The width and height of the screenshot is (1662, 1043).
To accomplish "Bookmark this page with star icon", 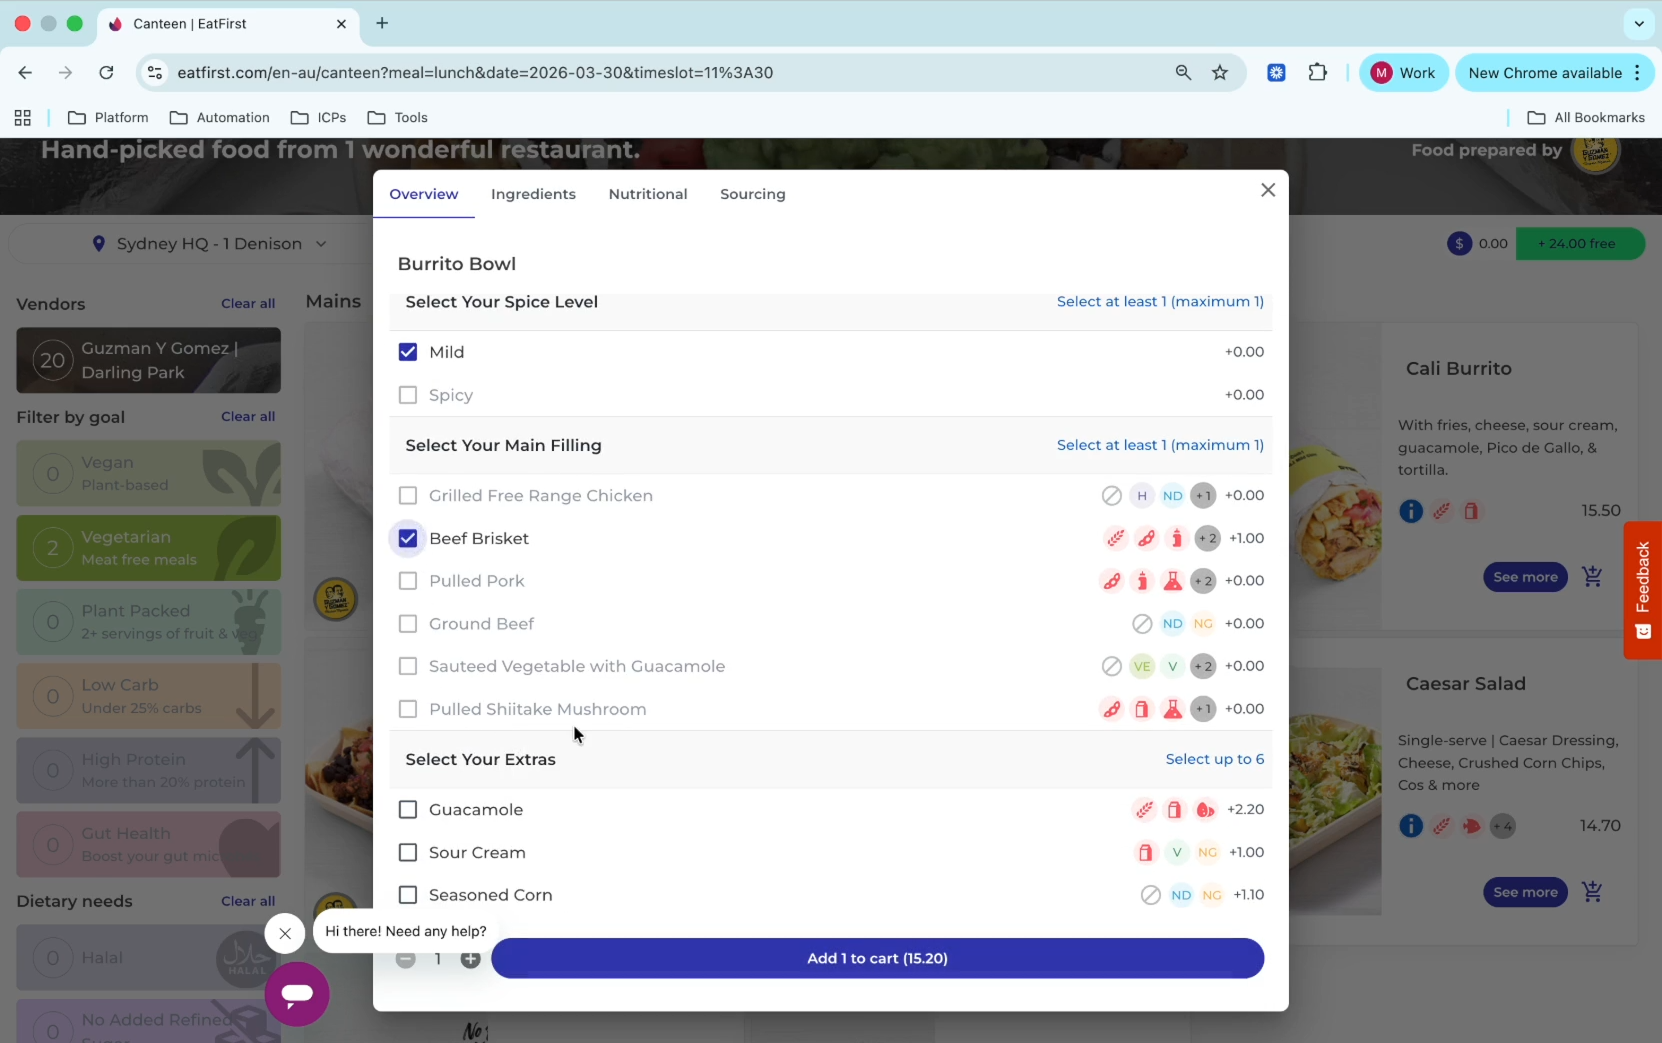I will coord(1220,72).
